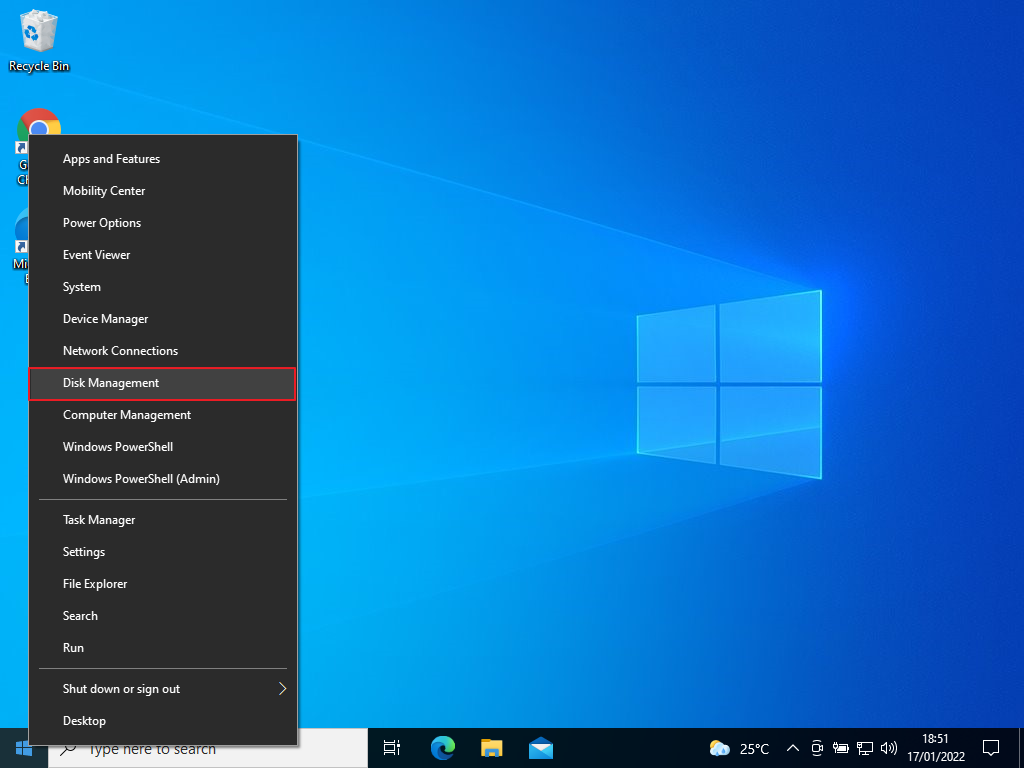This screenshot has width=1024, height=768.
Task: Open Device Manager
Action: 163,319
